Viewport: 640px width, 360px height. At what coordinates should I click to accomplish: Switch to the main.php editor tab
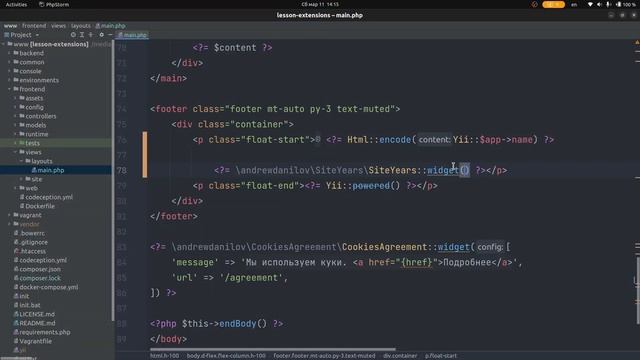tap(132, 35)
